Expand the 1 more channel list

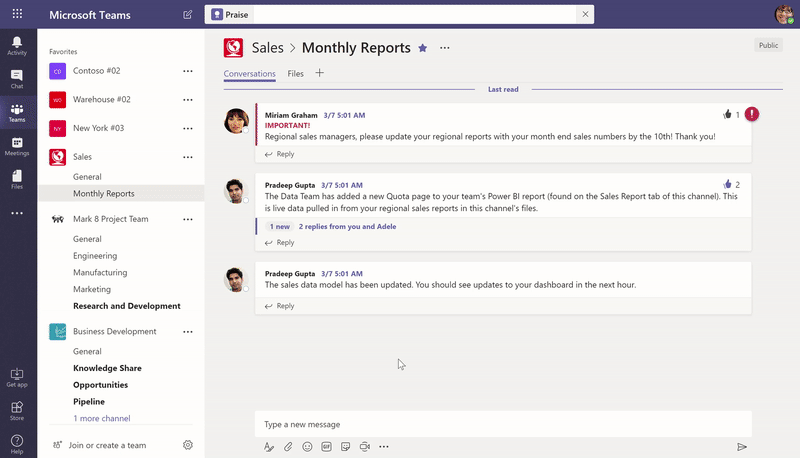coord(101,418)
